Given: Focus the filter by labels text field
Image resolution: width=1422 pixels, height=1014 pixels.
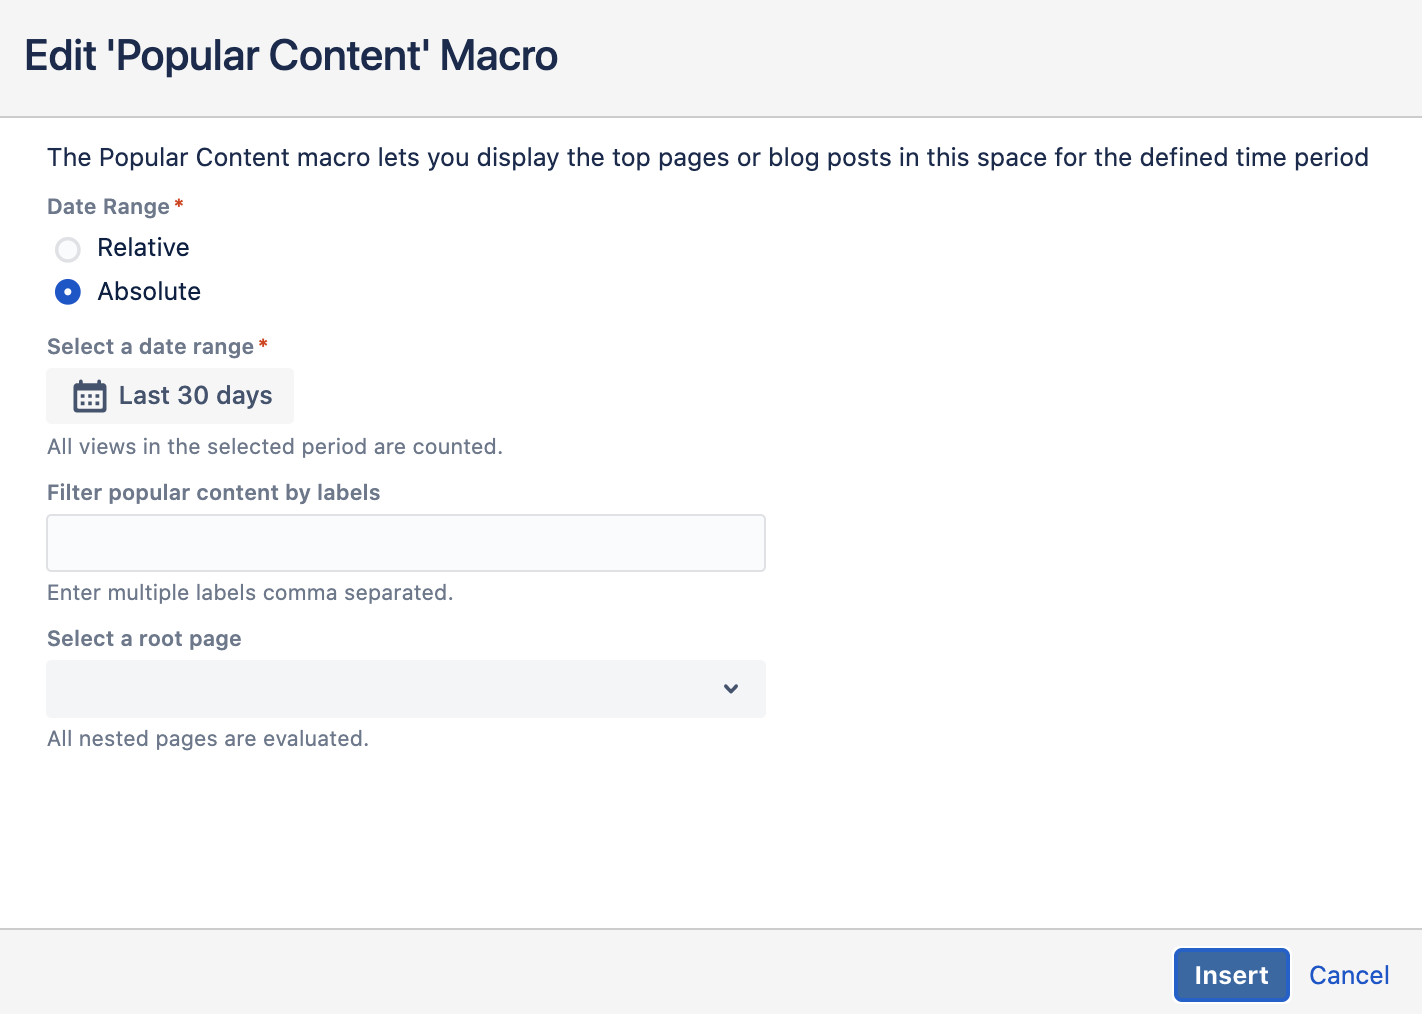Looking at the screenshot, I should [x=405, y=543].
